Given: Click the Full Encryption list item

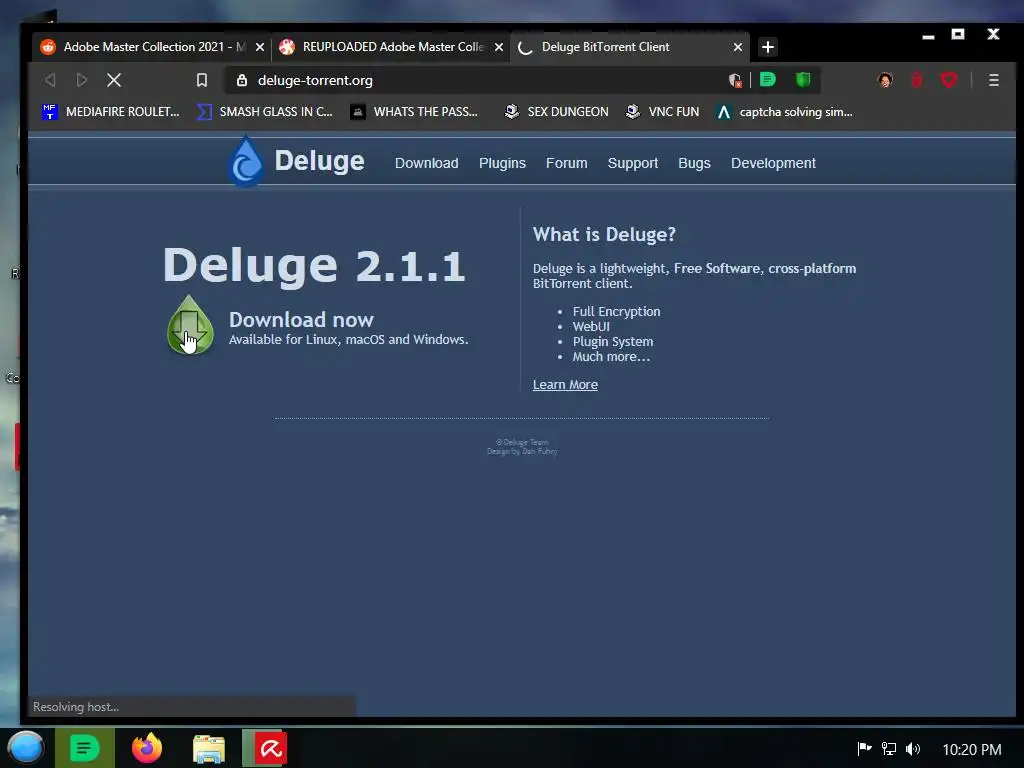Looking at the screenshot, I should (616, 312).
